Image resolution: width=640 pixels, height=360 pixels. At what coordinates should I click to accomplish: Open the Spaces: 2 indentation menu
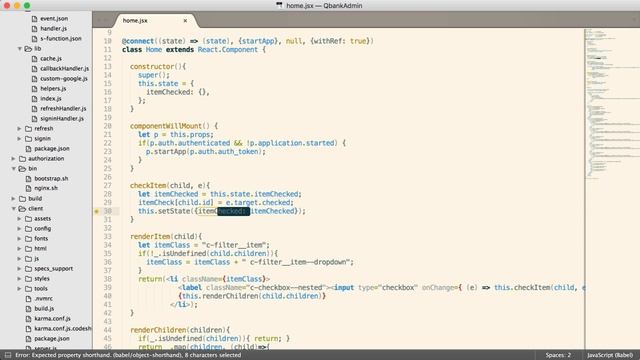[x=558, y=355]
